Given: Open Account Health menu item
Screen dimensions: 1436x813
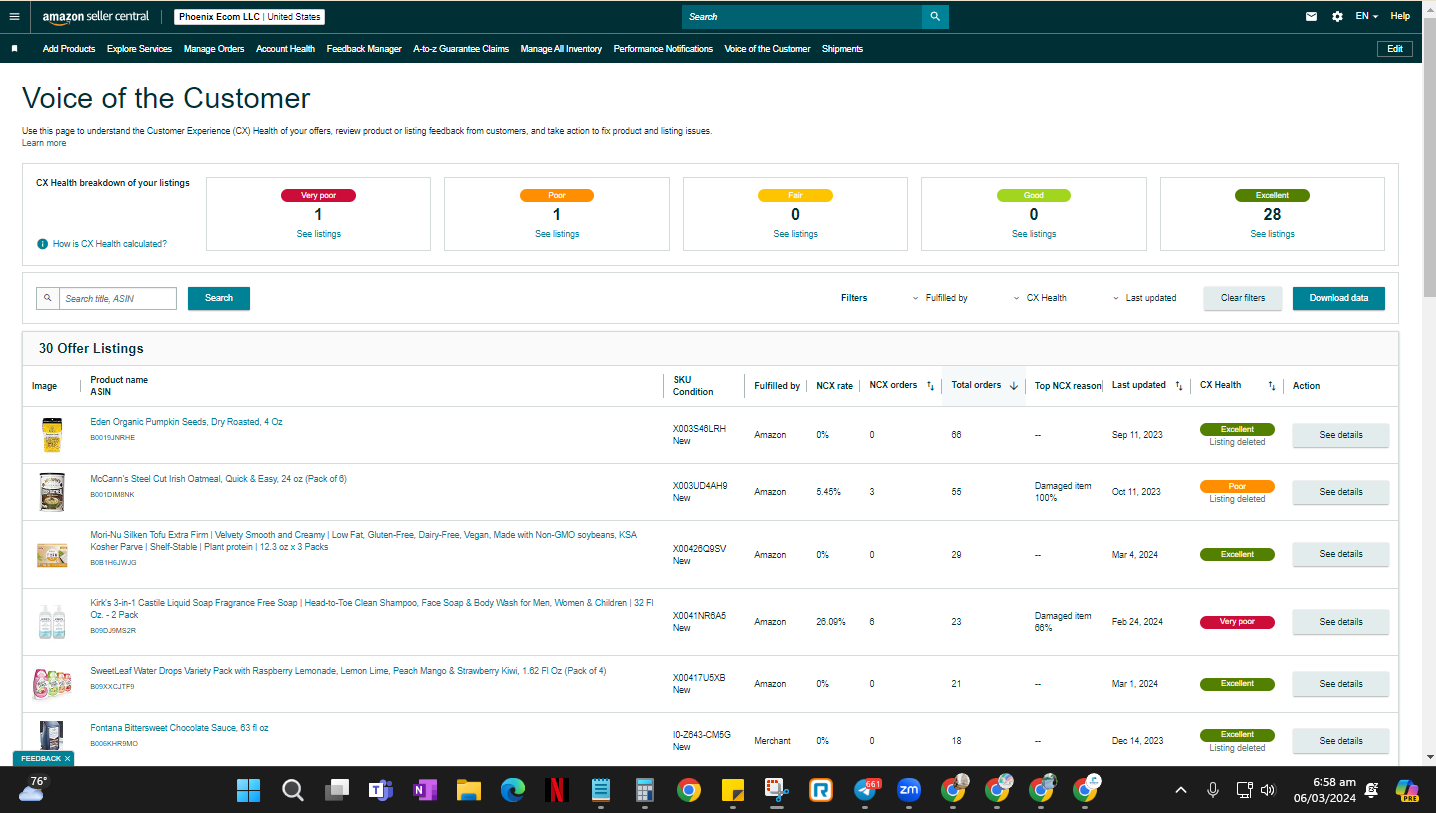Looking at the screenshot, I should 285,49.
